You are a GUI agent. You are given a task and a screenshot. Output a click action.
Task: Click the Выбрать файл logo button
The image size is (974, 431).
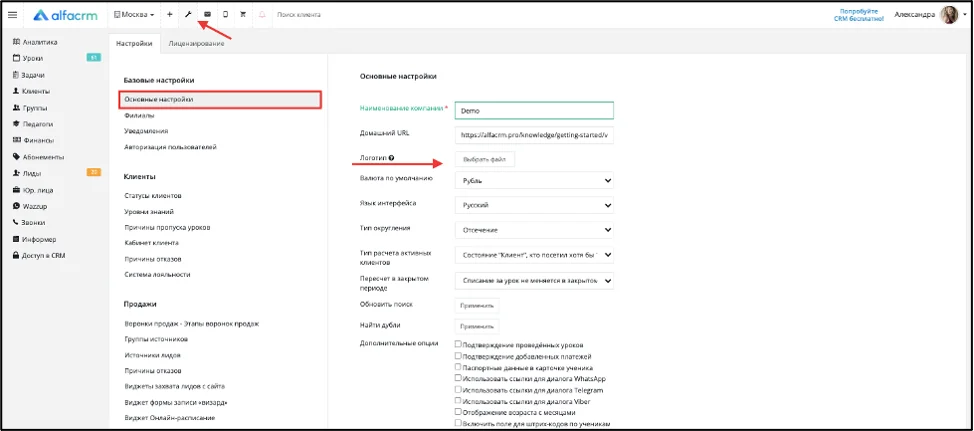[x=485, y=160]
